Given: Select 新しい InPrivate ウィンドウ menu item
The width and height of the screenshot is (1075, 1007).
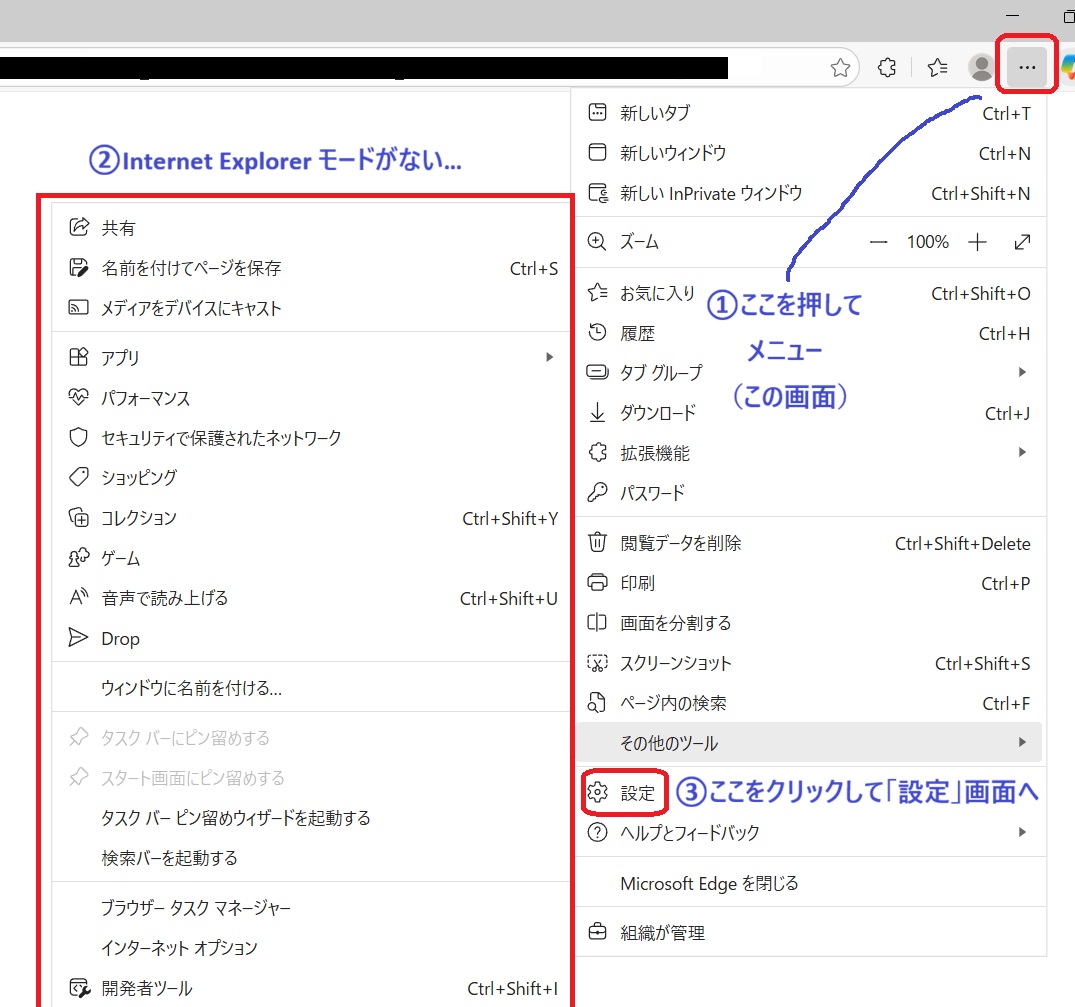Looking at the screenshot, I should 710,193.
